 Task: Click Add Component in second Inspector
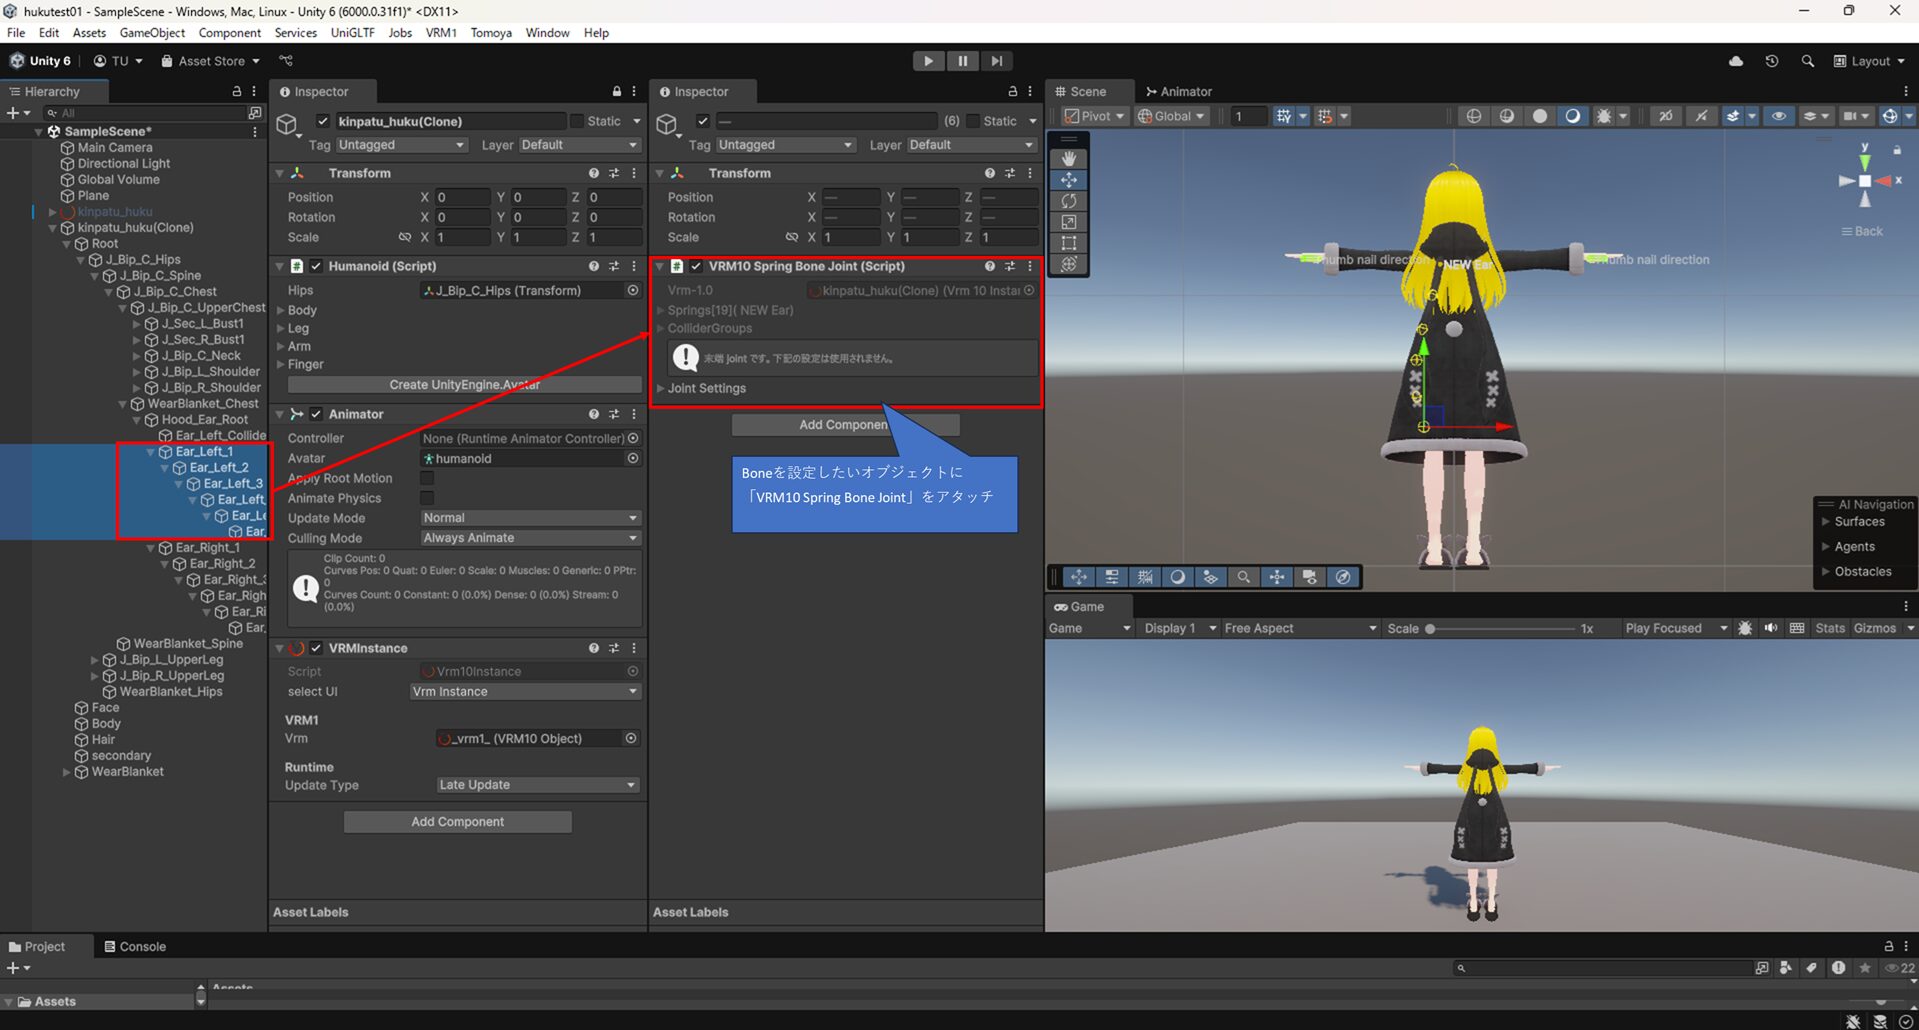pyautogui.click(x=845, y=425)
